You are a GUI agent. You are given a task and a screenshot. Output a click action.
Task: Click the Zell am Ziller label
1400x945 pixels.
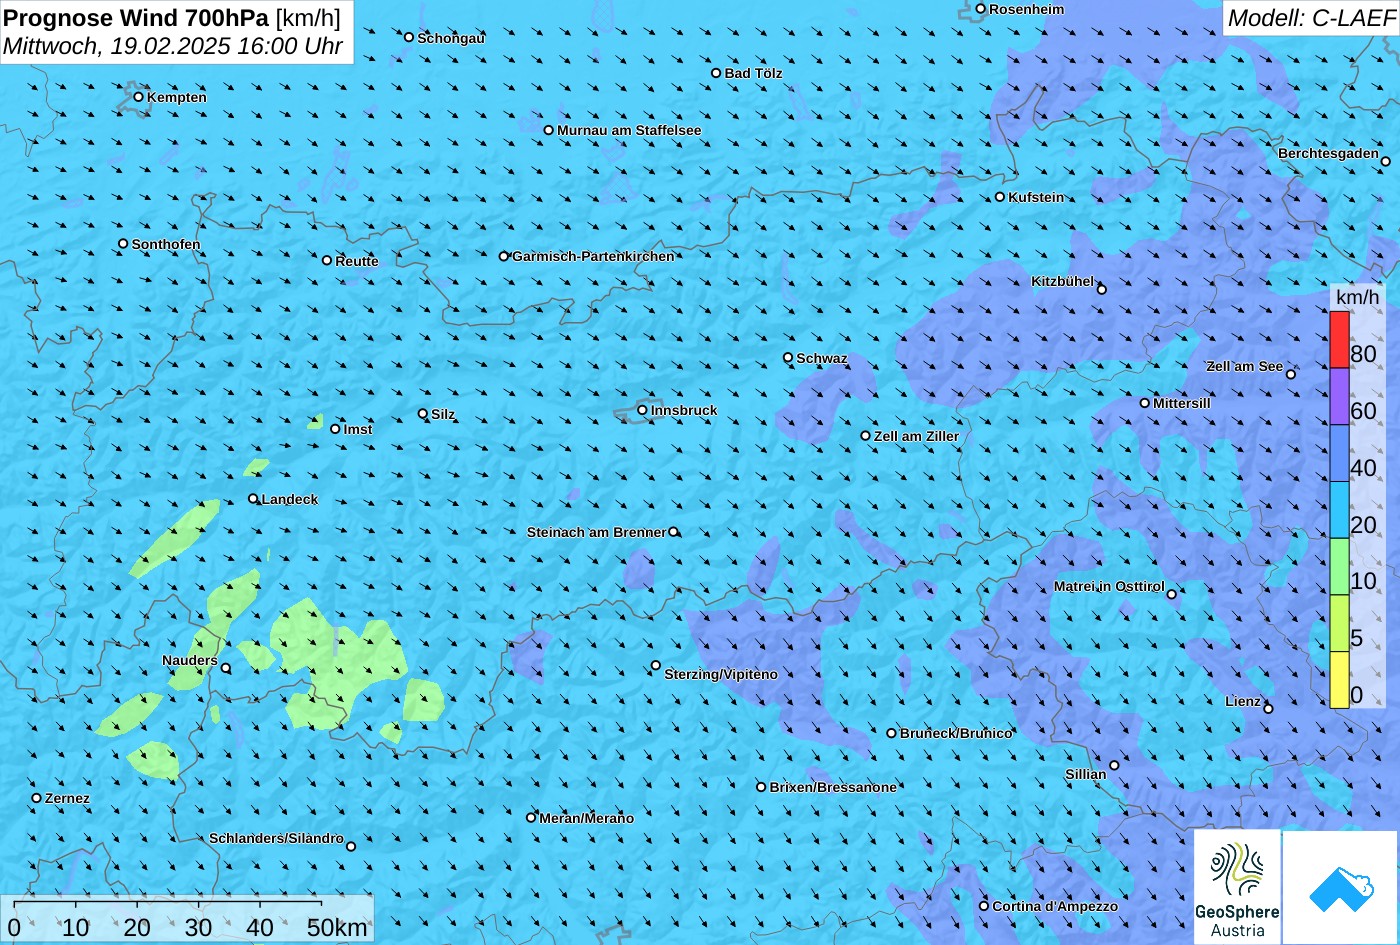pyautogui.click(x=916, y=436)
